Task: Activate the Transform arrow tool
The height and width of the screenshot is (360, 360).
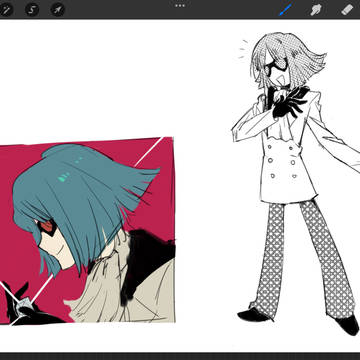Action: click(58, 10)
